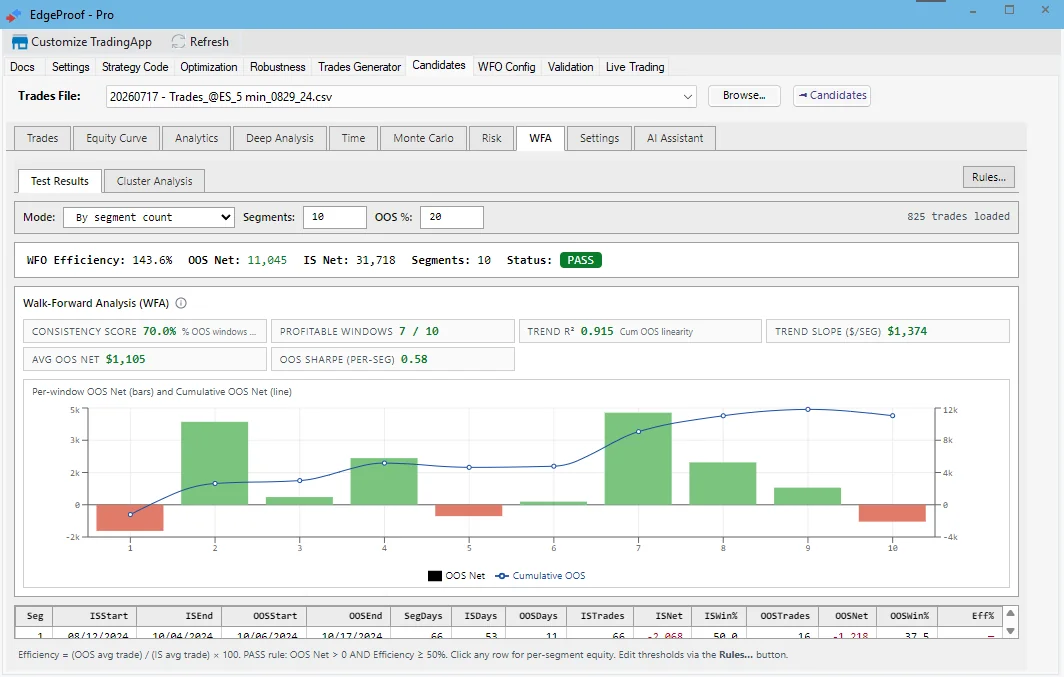Open the Settings main tab

[71, 66]
